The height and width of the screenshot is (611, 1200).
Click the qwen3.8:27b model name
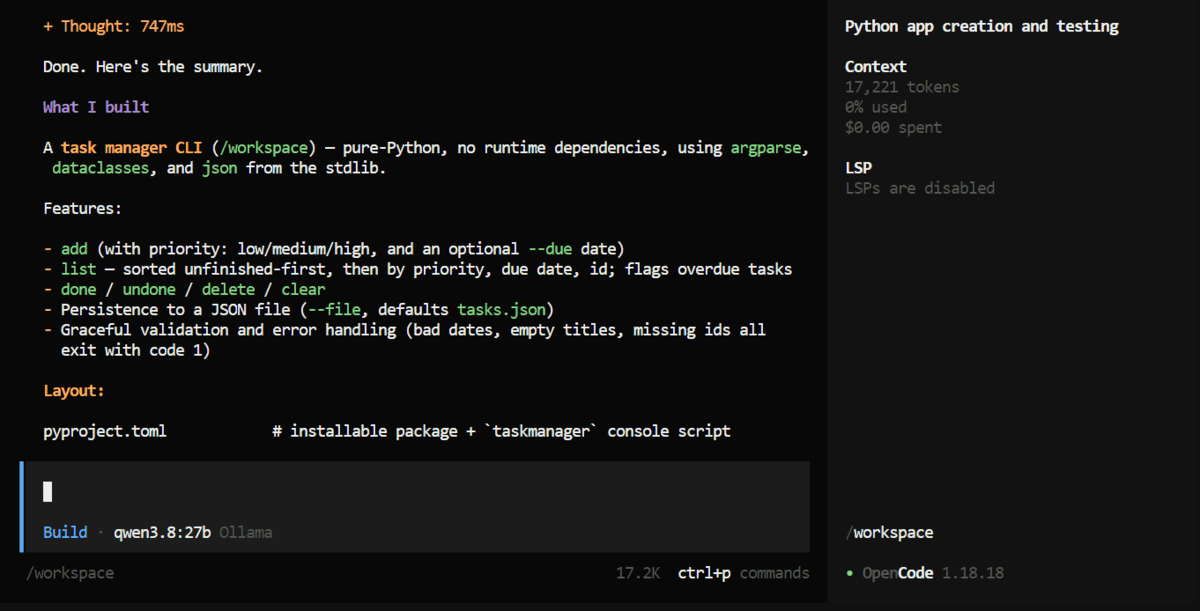coord(160,532)
